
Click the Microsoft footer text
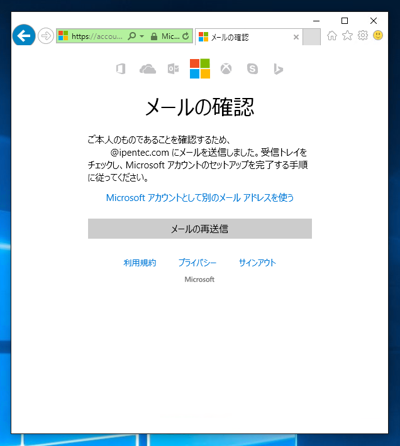(x=199, y=279)
